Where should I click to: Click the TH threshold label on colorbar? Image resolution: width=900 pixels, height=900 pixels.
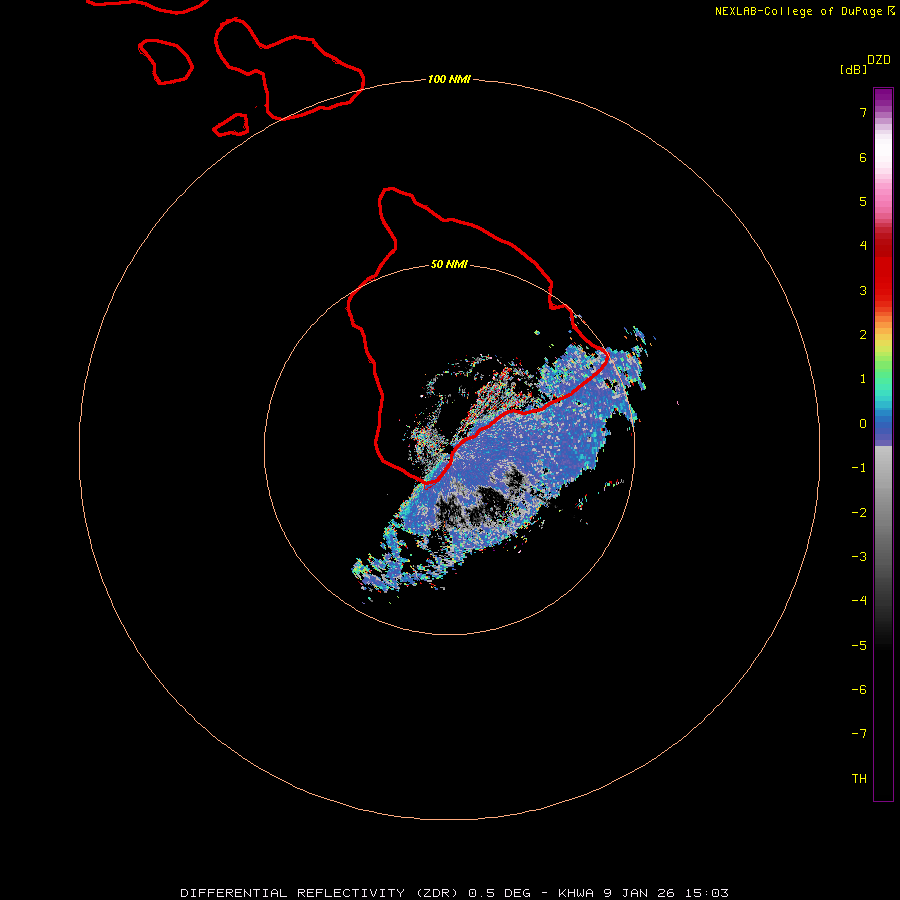(859, 779)
